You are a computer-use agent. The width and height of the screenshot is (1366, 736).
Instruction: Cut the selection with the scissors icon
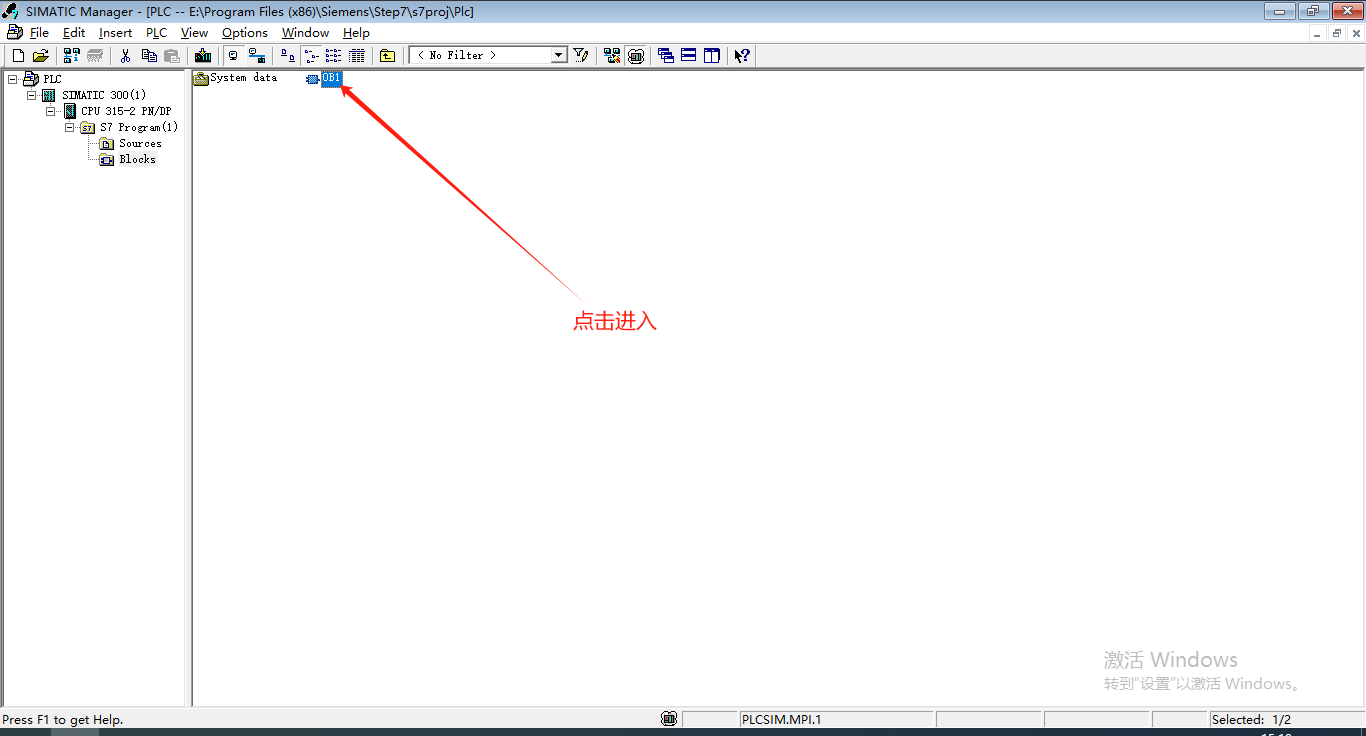(x=126, y=56)
